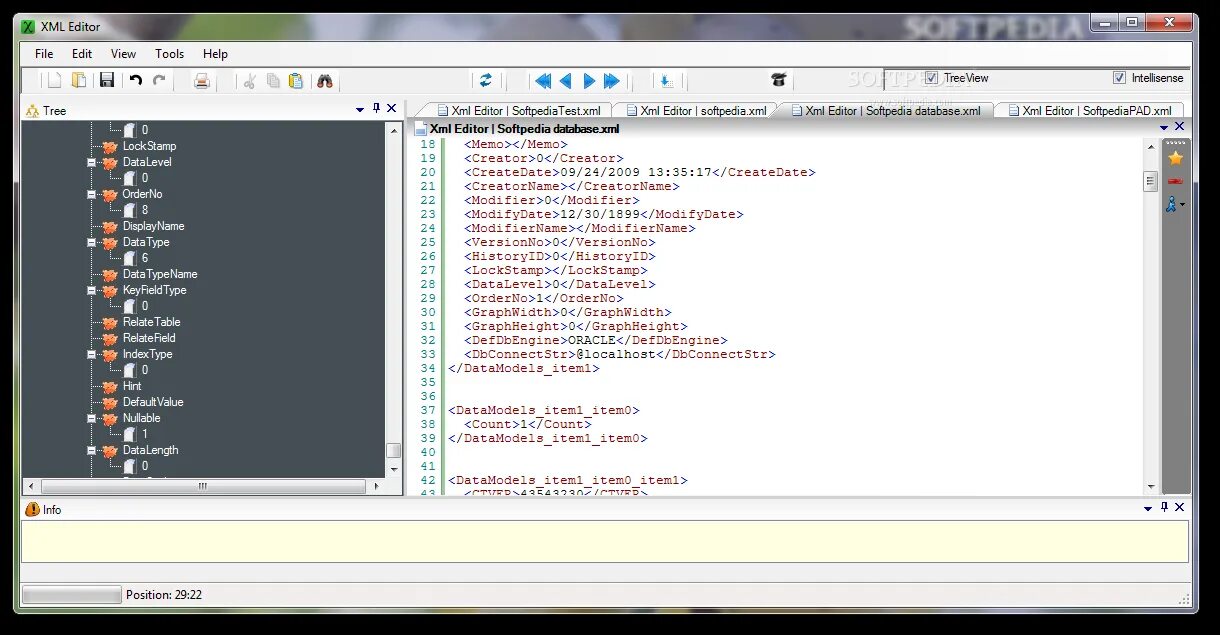The image size is (1220, 635).
Task: Click the red icon in the right sidebar
Action: 1175,181
